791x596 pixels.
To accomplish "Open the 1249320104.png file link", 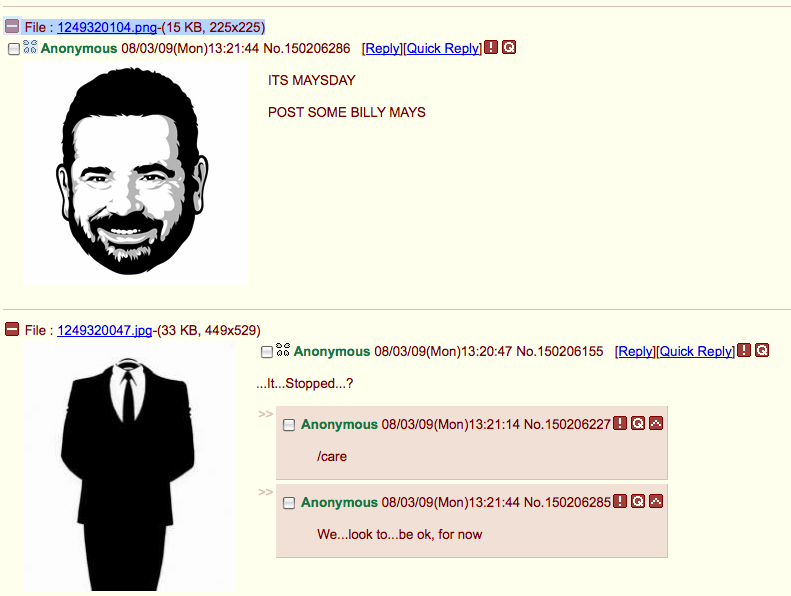I will 107,27.
